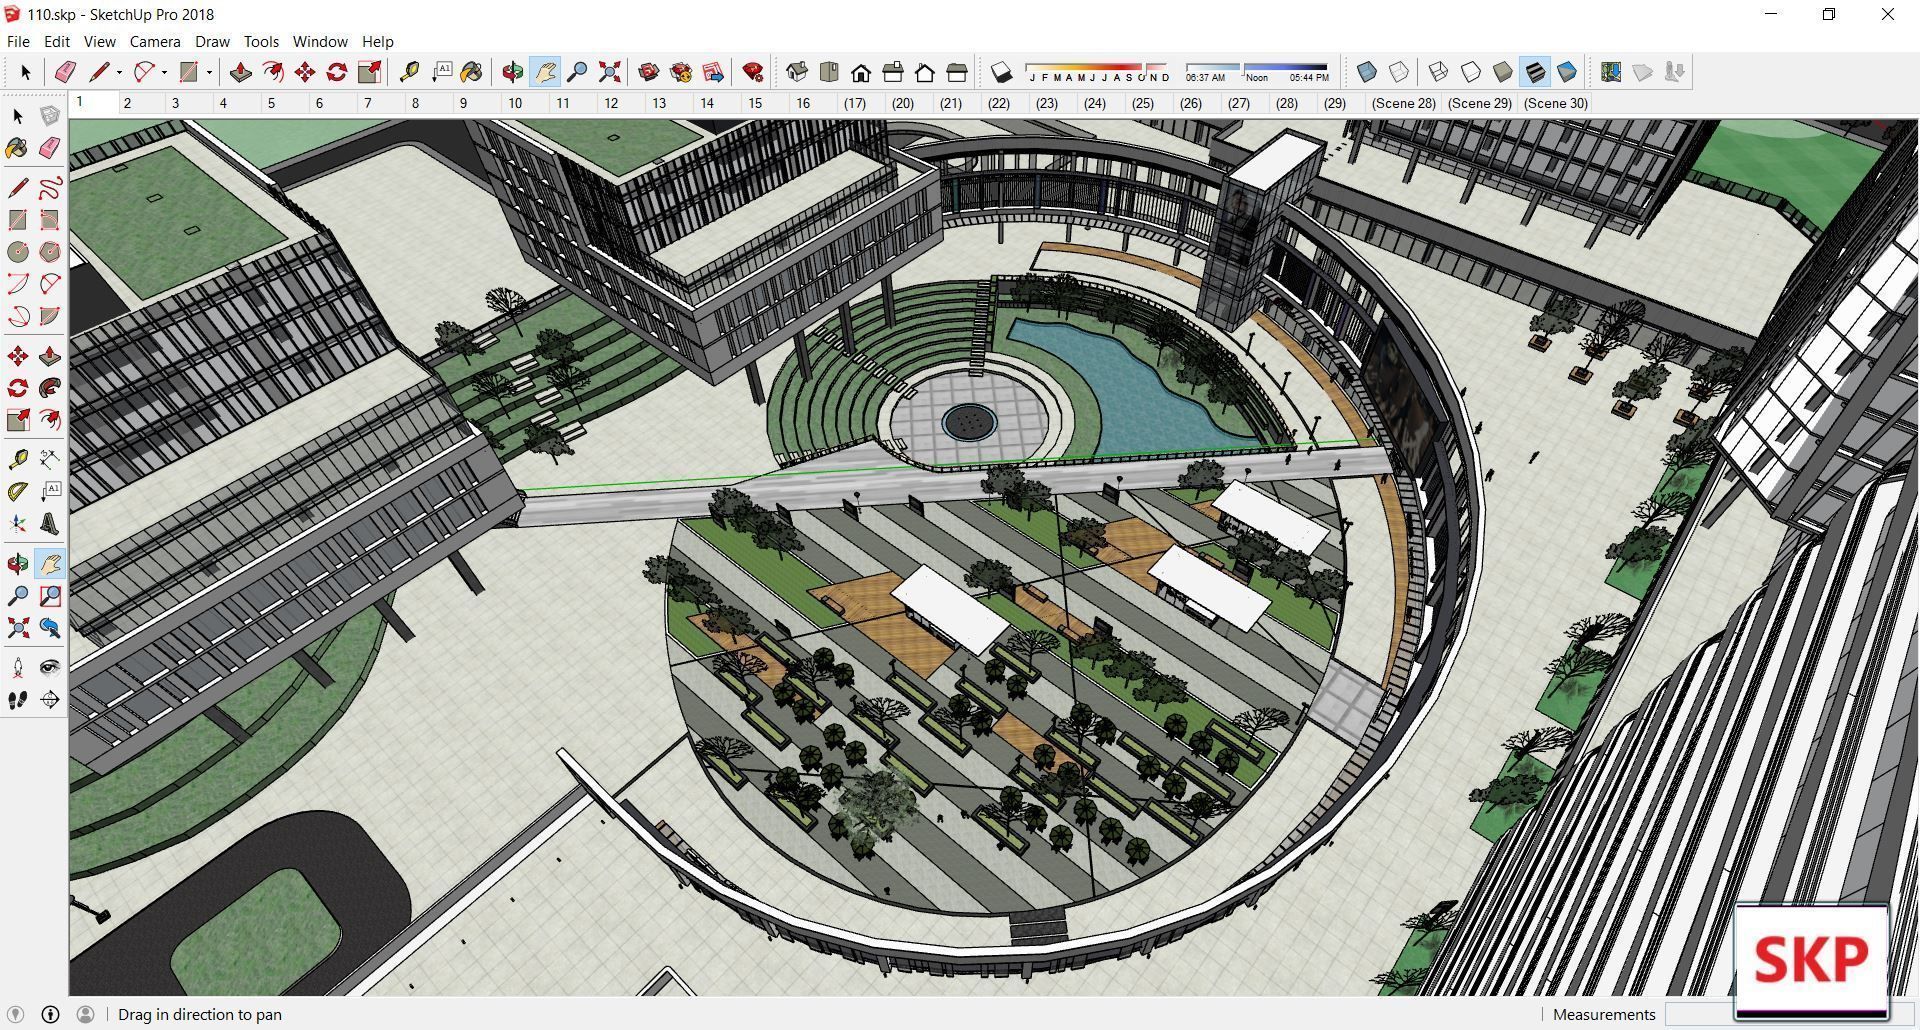The height and width of the screenshot is (1030, 1920).
Task: Choose the Scale tool in top toolbar
Action: pyautogui.click(x=369, y=72)
